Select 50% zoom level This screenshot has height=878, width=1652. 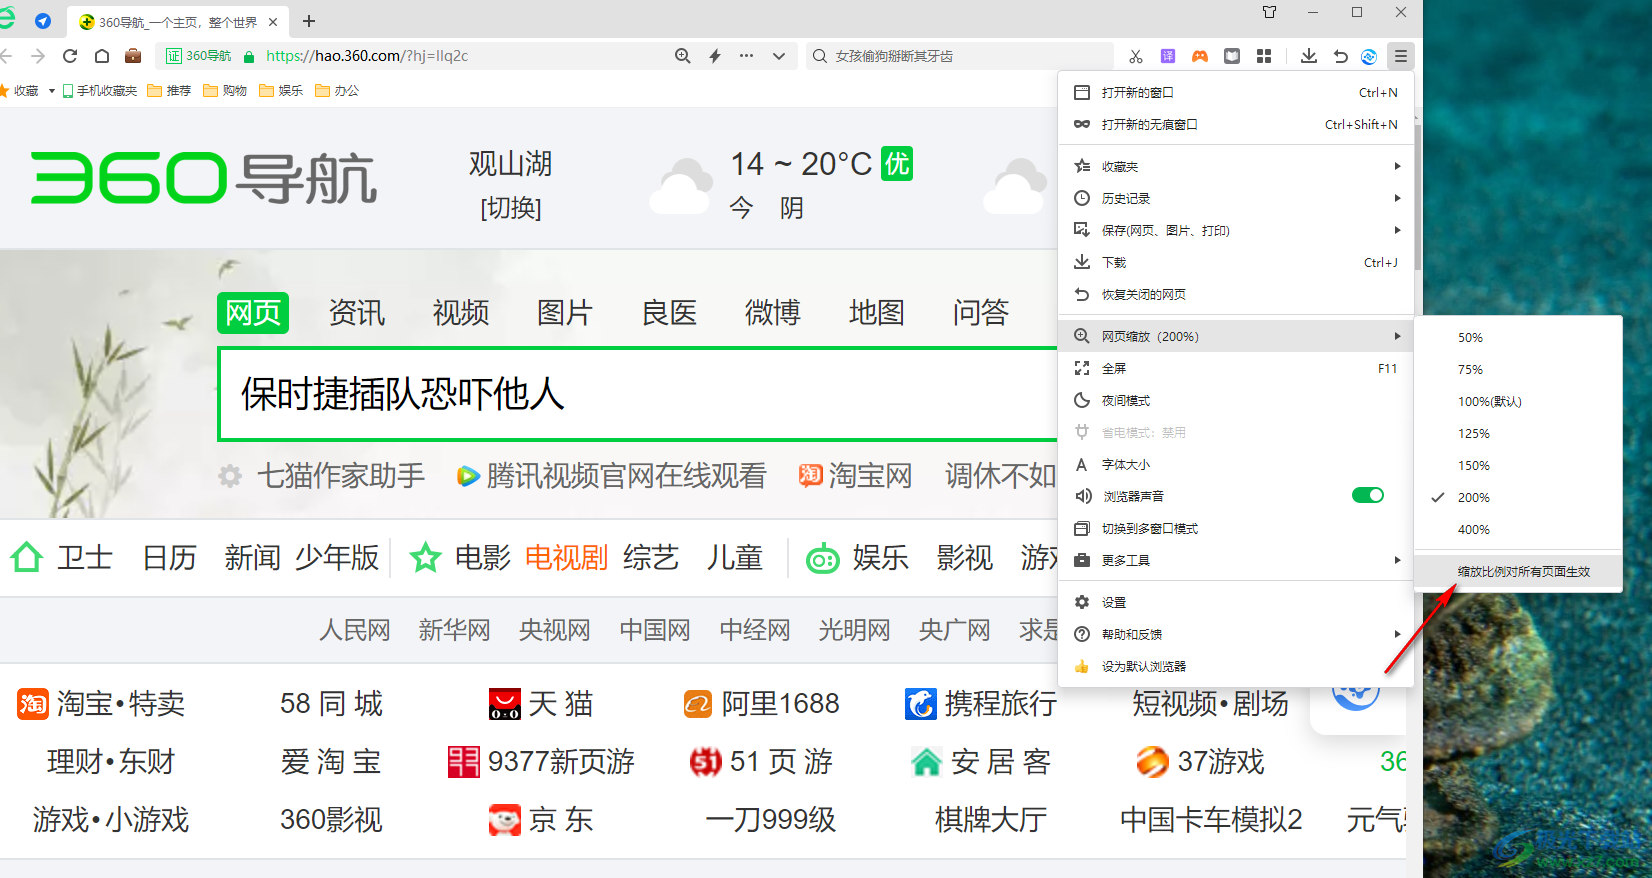coord(1518,338)
